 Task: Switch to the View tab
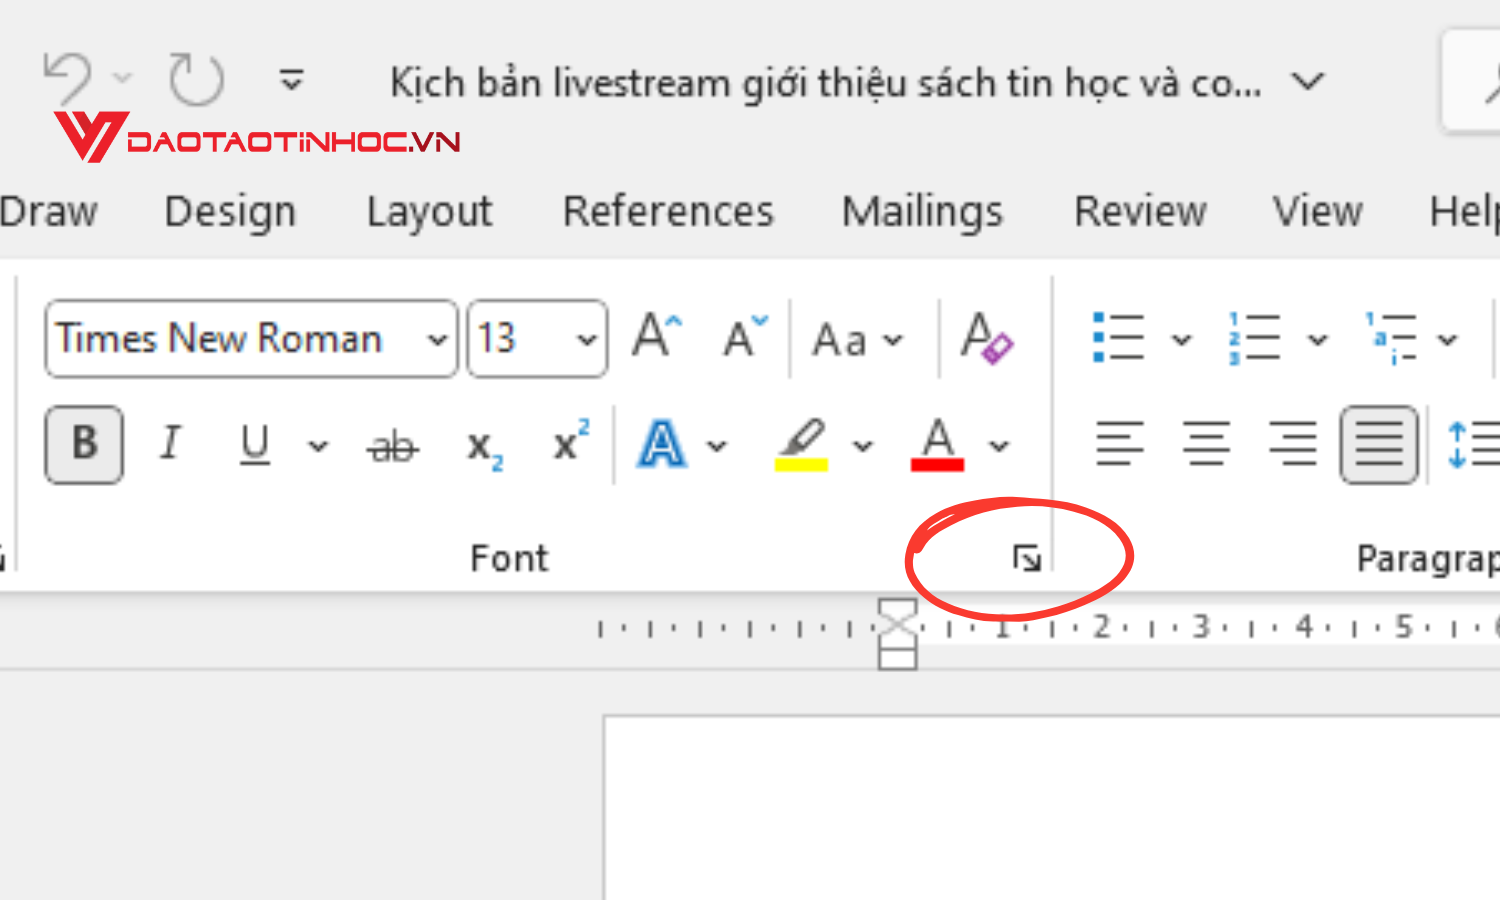(x=1317, y=211)
